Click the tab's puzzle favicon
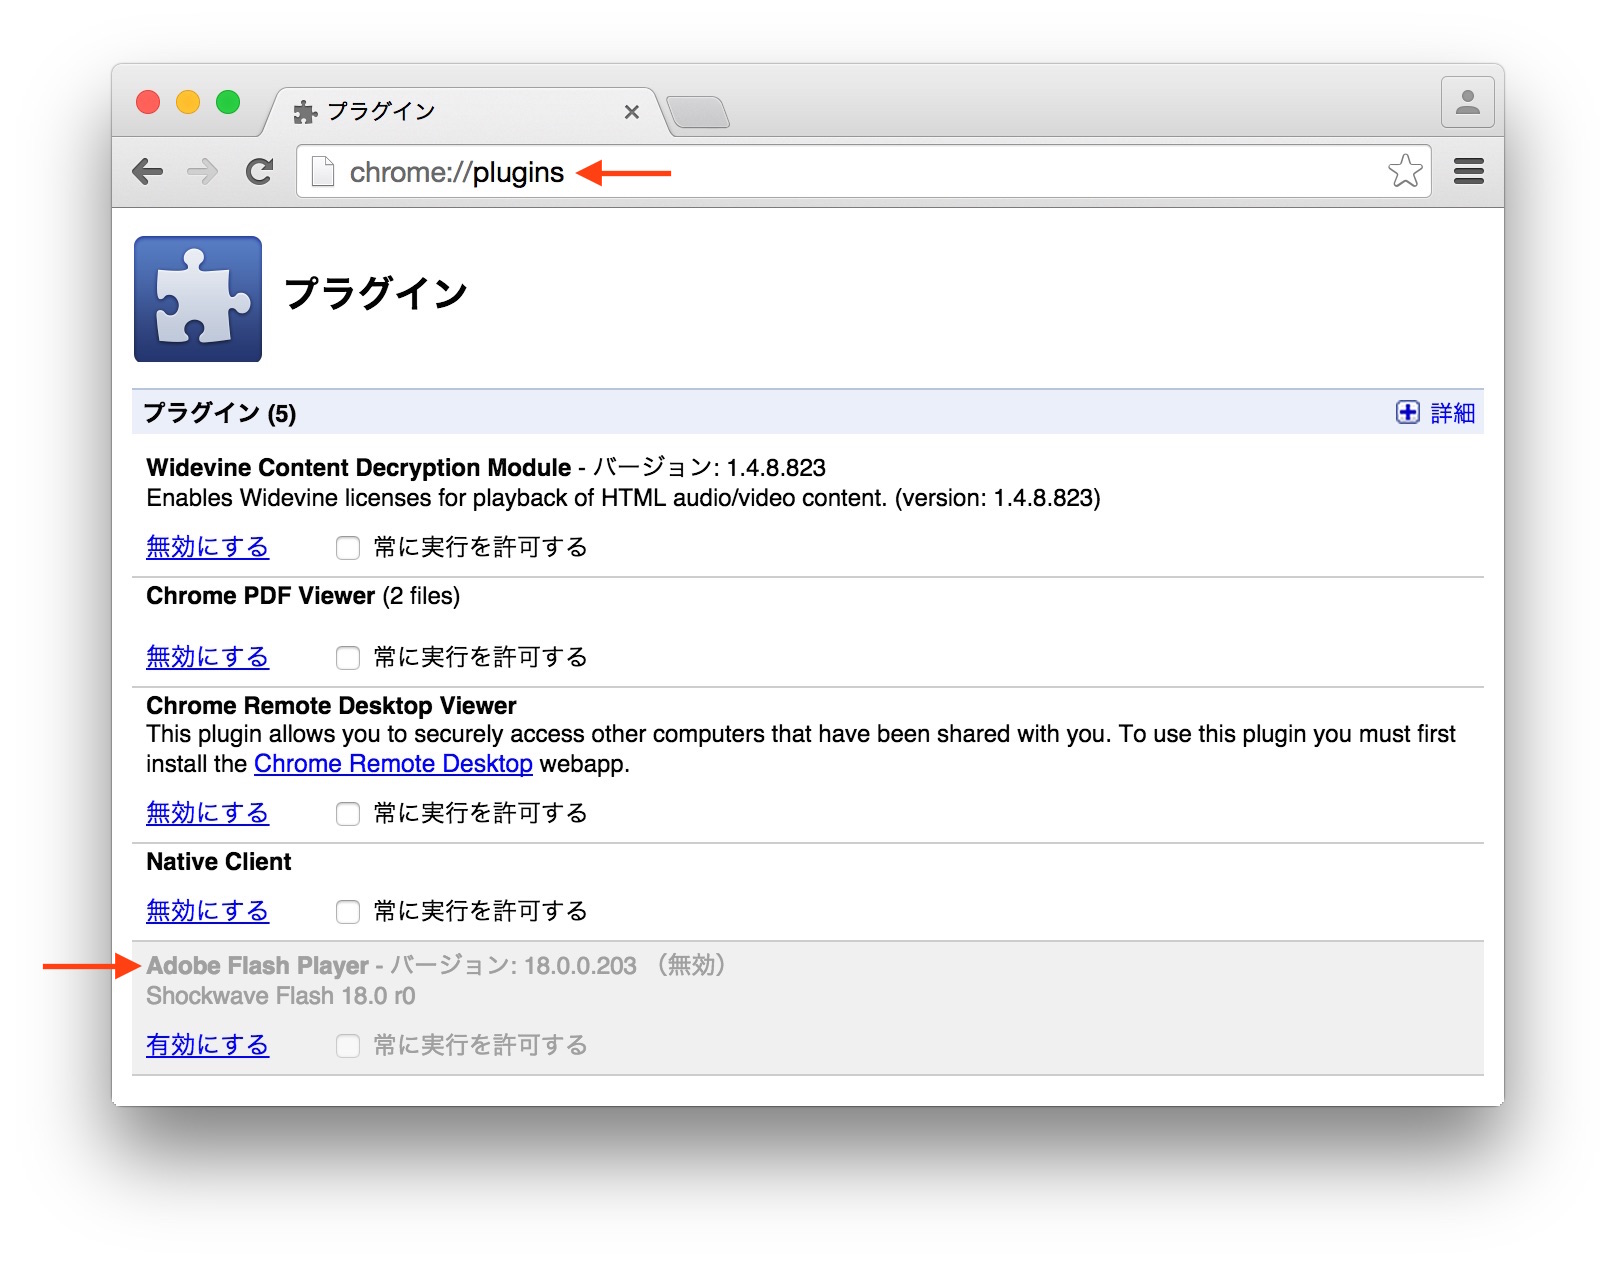The height and width of the screenshot is (1266, 1616). pyautogui.click(x=305, y=112)
